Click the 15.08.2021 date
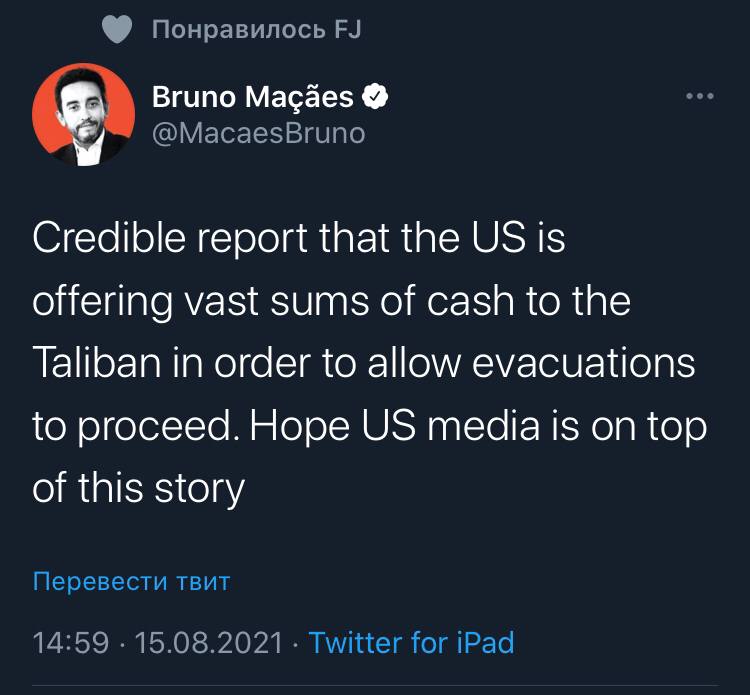The height and width of the screenshot is (695, 750). [208, 642]
